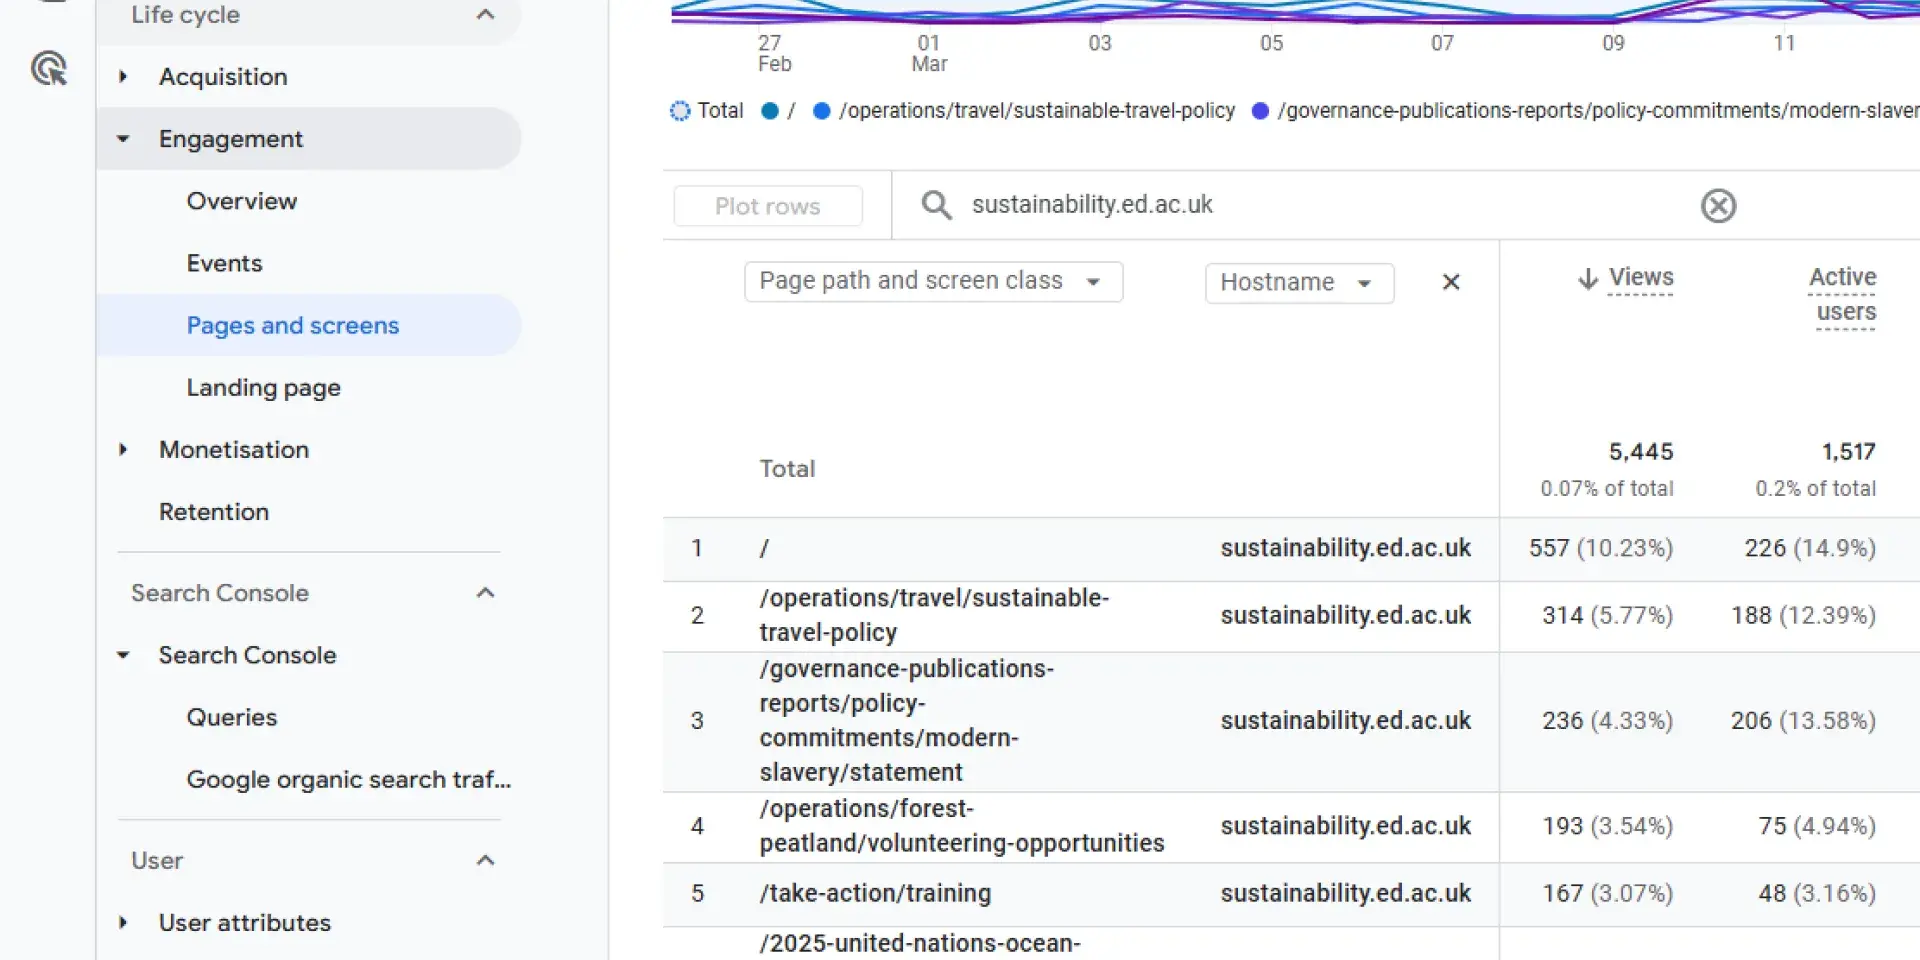The height and width of the screenshot is (960, 1920).
Task: Remove Hostname secondary dimension with X
Action: pyautogui.click(x=1451, y=282)
